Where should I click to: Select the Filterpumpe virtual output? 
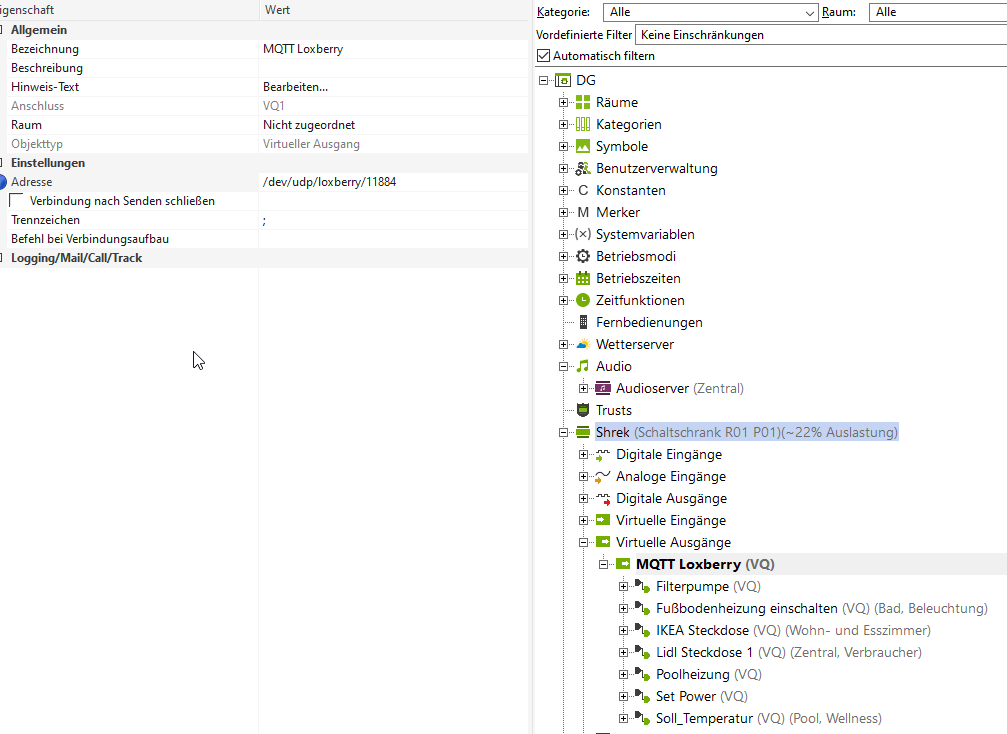693,586
